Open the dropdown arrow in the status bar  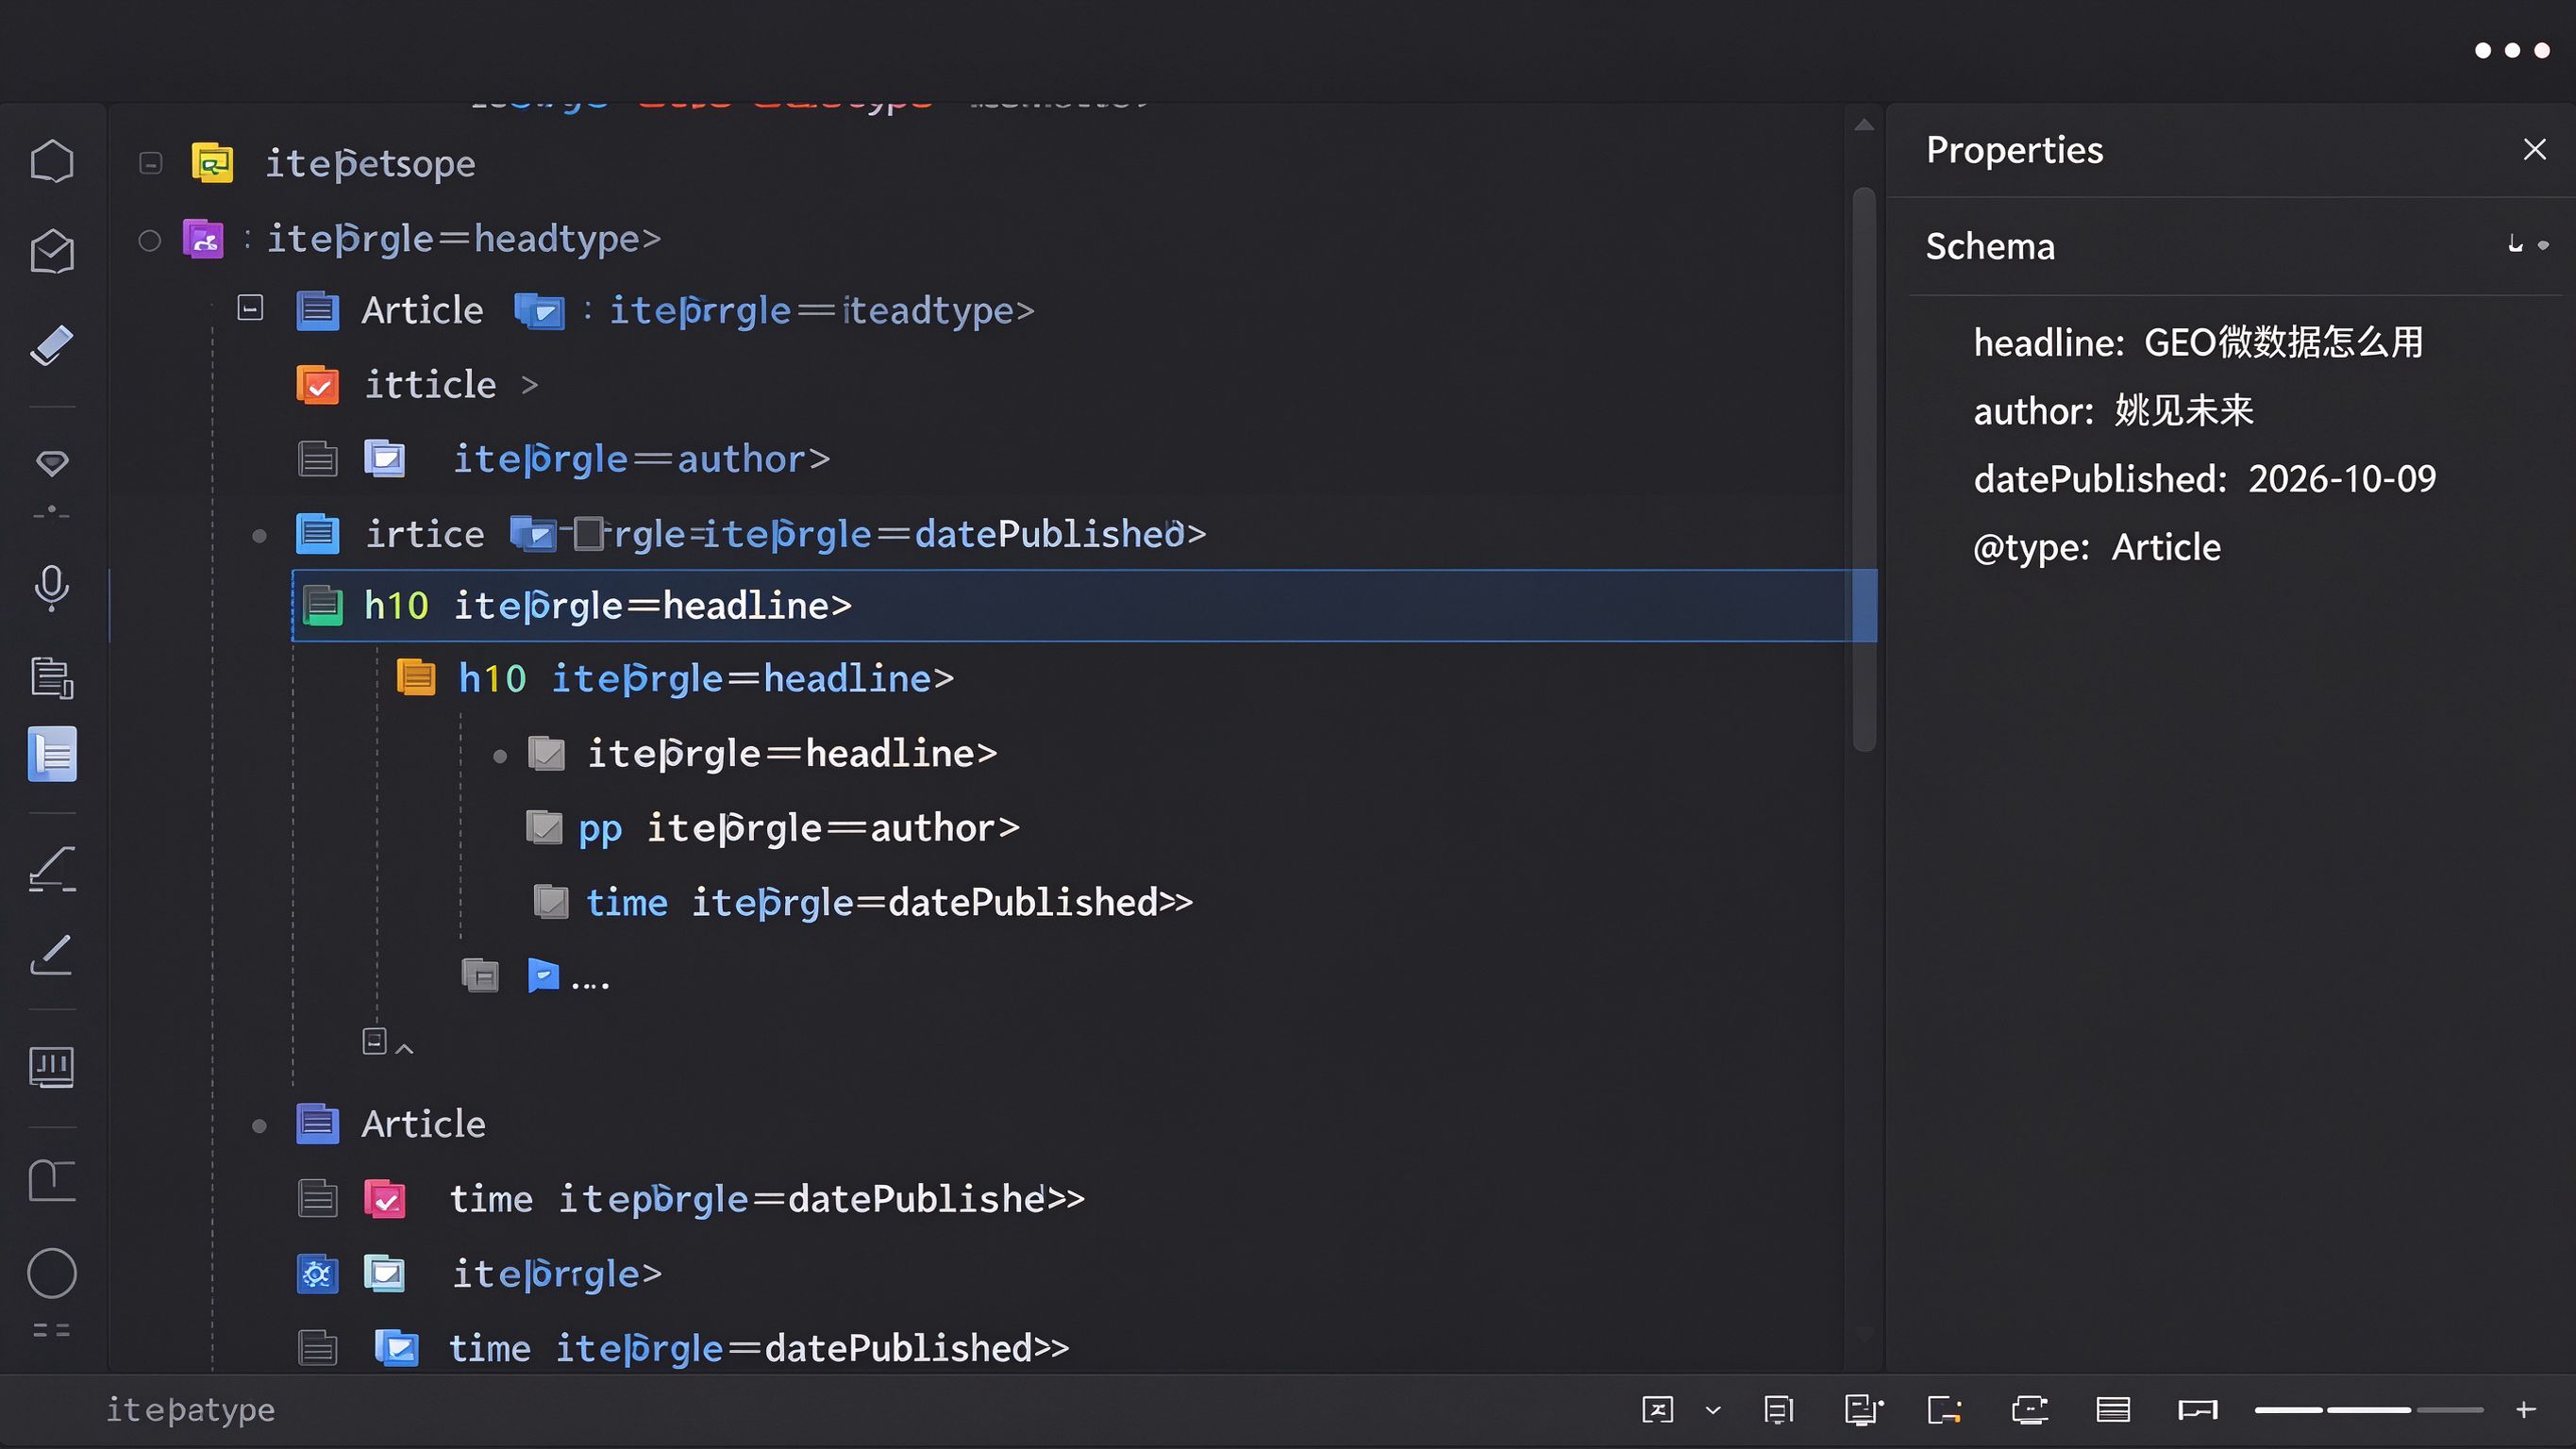(x=1713, y=1411)
